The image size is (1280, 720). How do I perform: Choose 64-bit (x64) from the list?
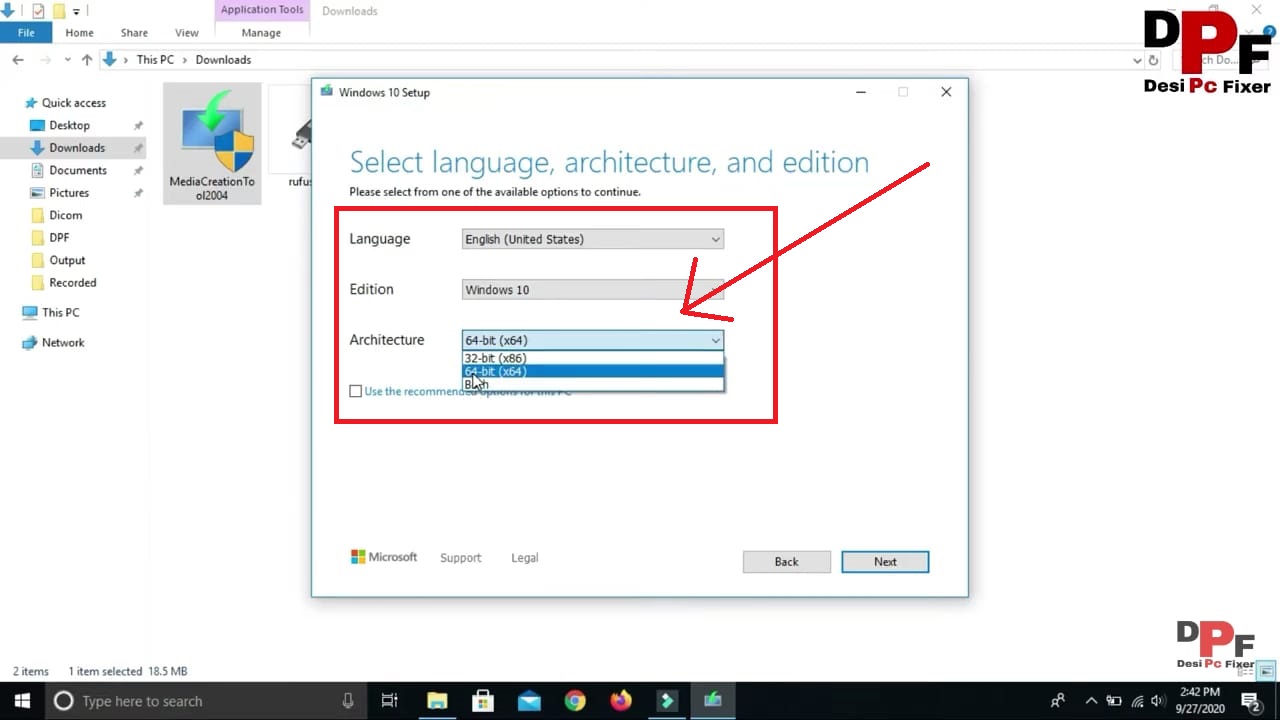592,371
